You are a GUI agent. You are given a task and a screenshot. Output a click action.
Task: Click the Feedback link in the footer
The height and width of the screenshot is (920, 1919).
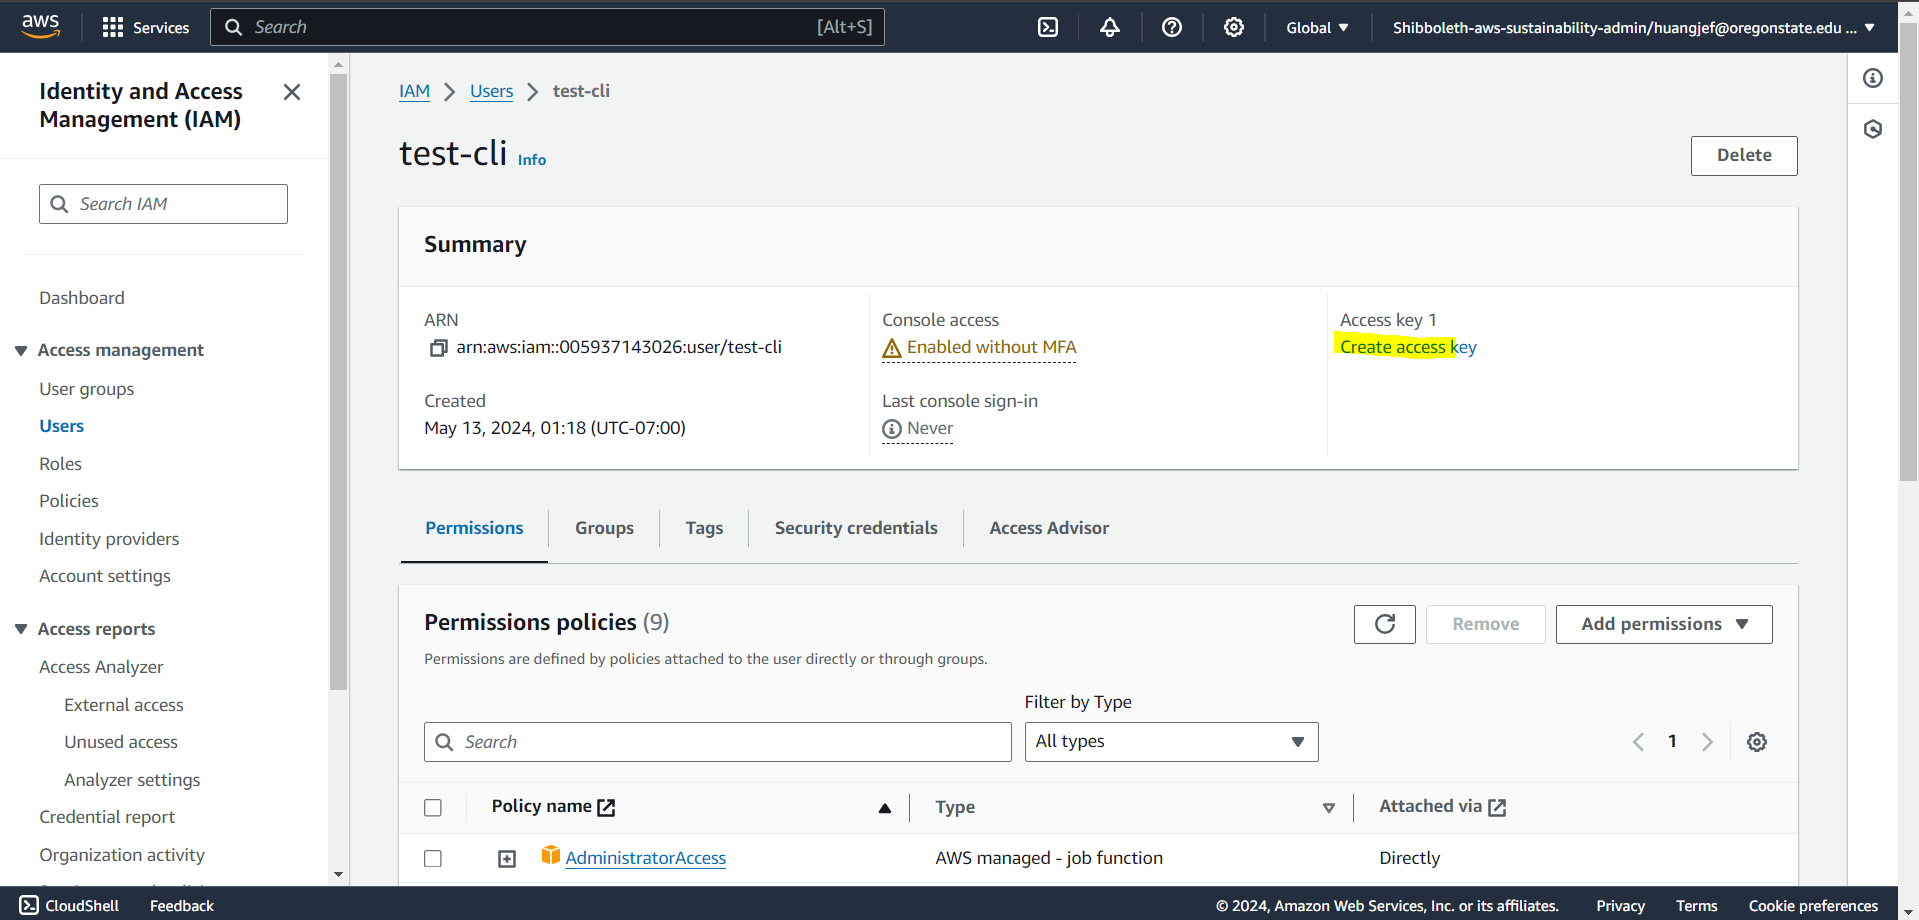point(182,905)
